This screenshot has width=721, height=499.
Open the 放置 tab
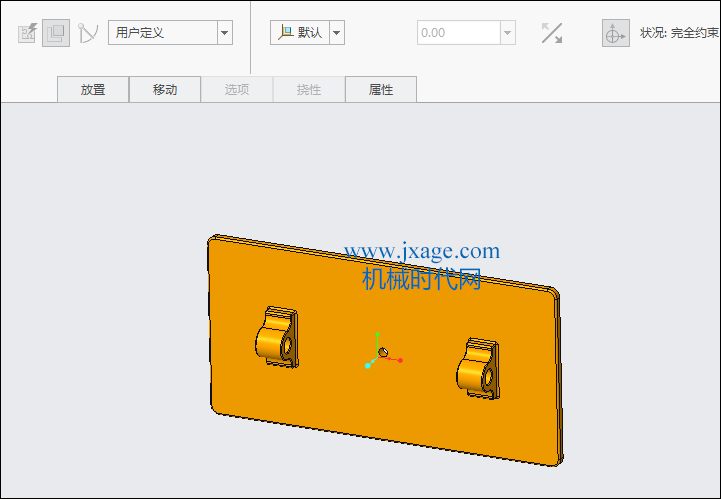click(93, 89)
